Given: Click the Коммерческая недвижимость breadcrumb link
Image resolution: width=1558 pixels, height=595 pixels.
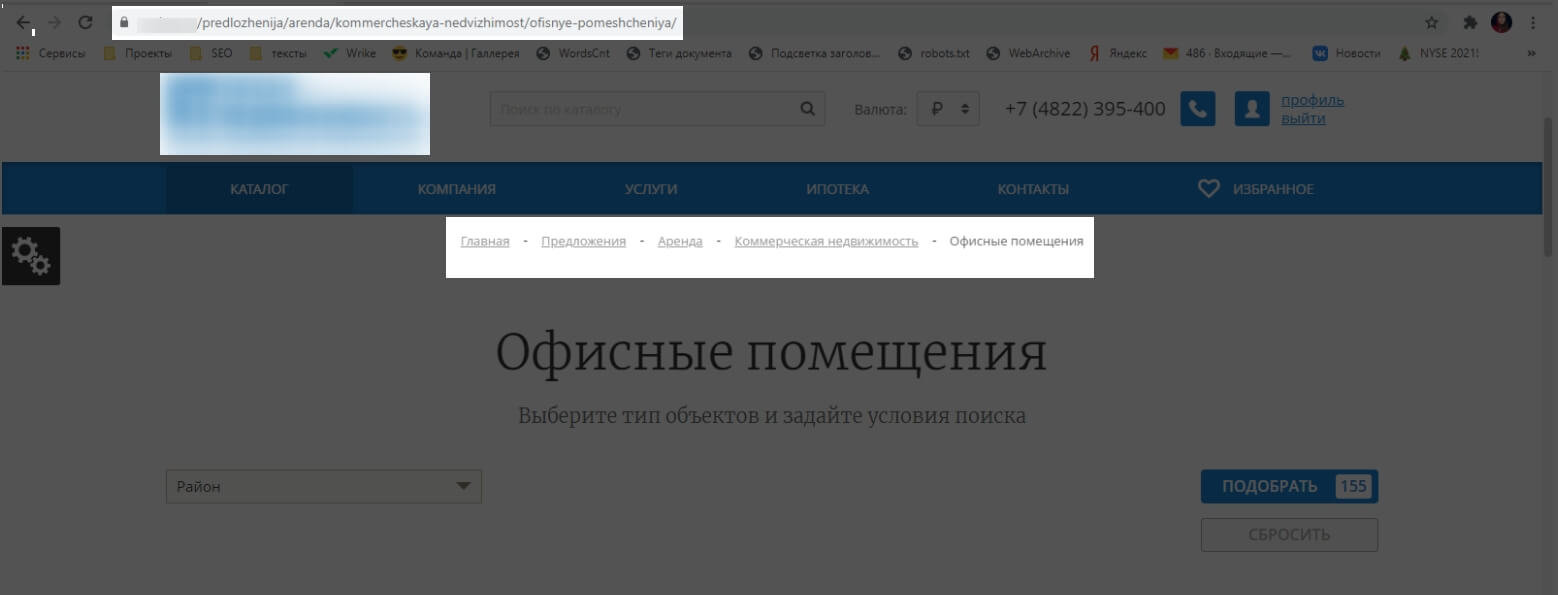Looking at the screenshot, I should coord(826,241).
